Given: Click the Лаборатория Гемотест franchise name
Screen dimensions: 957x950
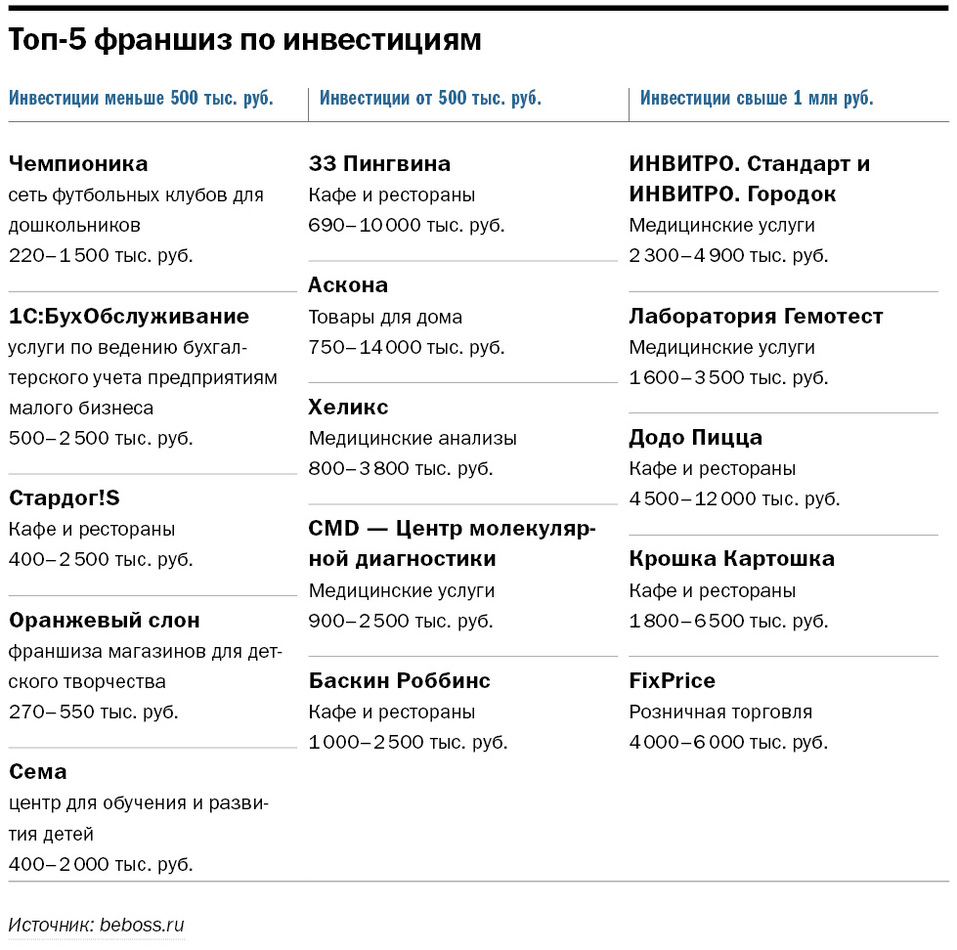Looking at the screenshot, I should [756, 316].
